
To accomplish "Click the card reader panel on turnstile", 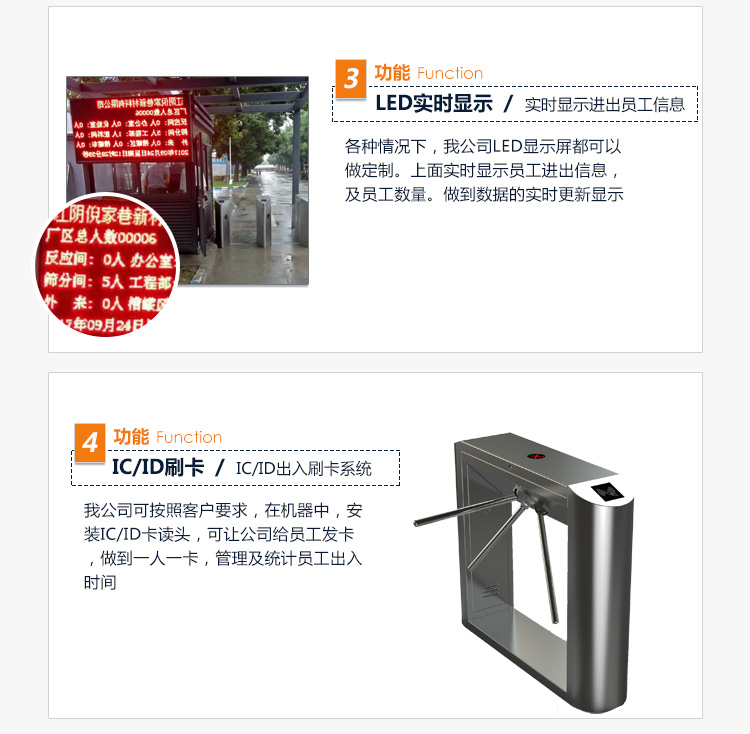I will (x=607, y=492).
